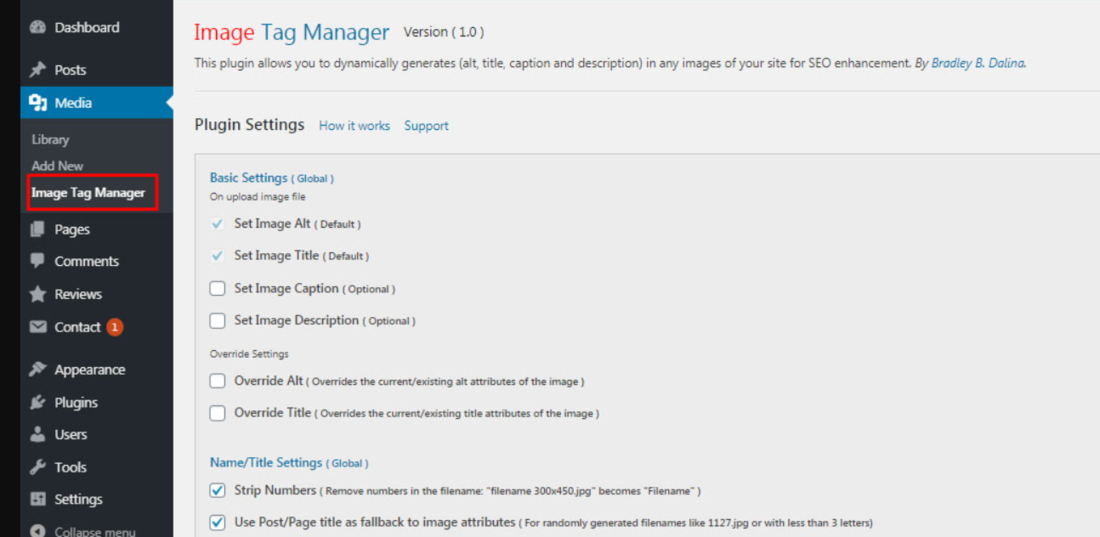This screenshot has width=1100, height=537.
Task: Click the Posts pushpin icon
Action: point(38,70)
